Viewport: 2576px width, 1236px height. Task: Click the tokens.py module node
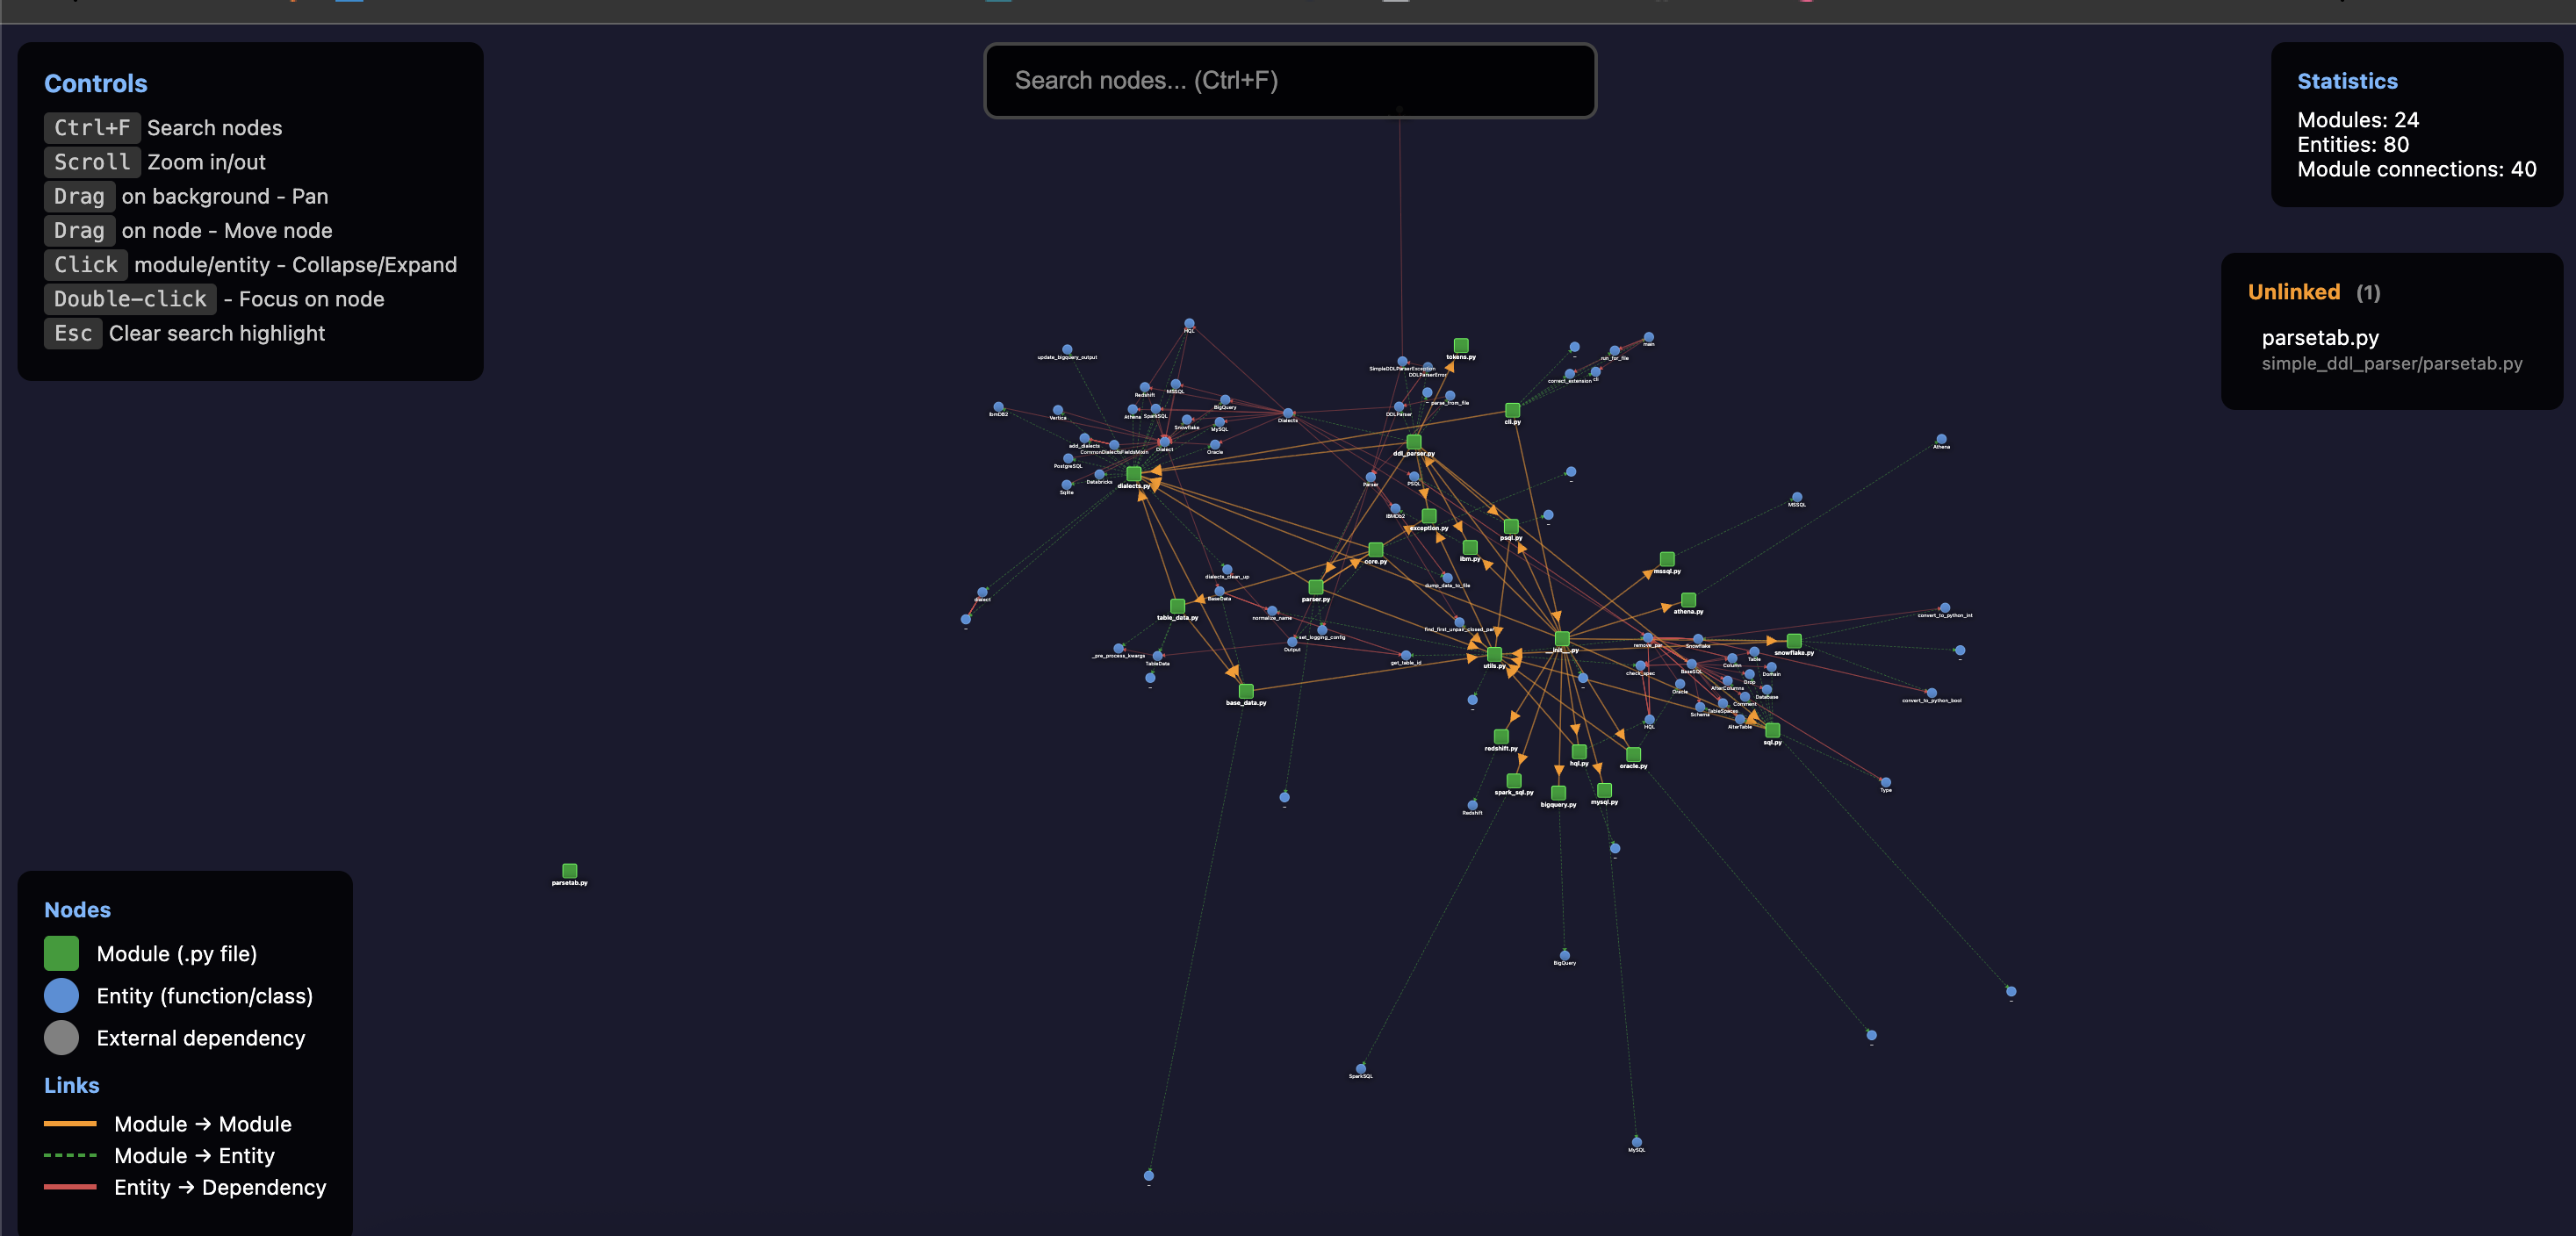point(1460,345)
